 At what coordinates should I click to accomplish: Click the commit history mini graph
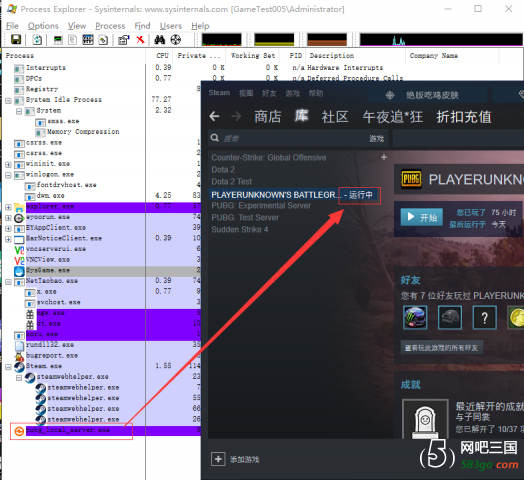tap(274, 39)
